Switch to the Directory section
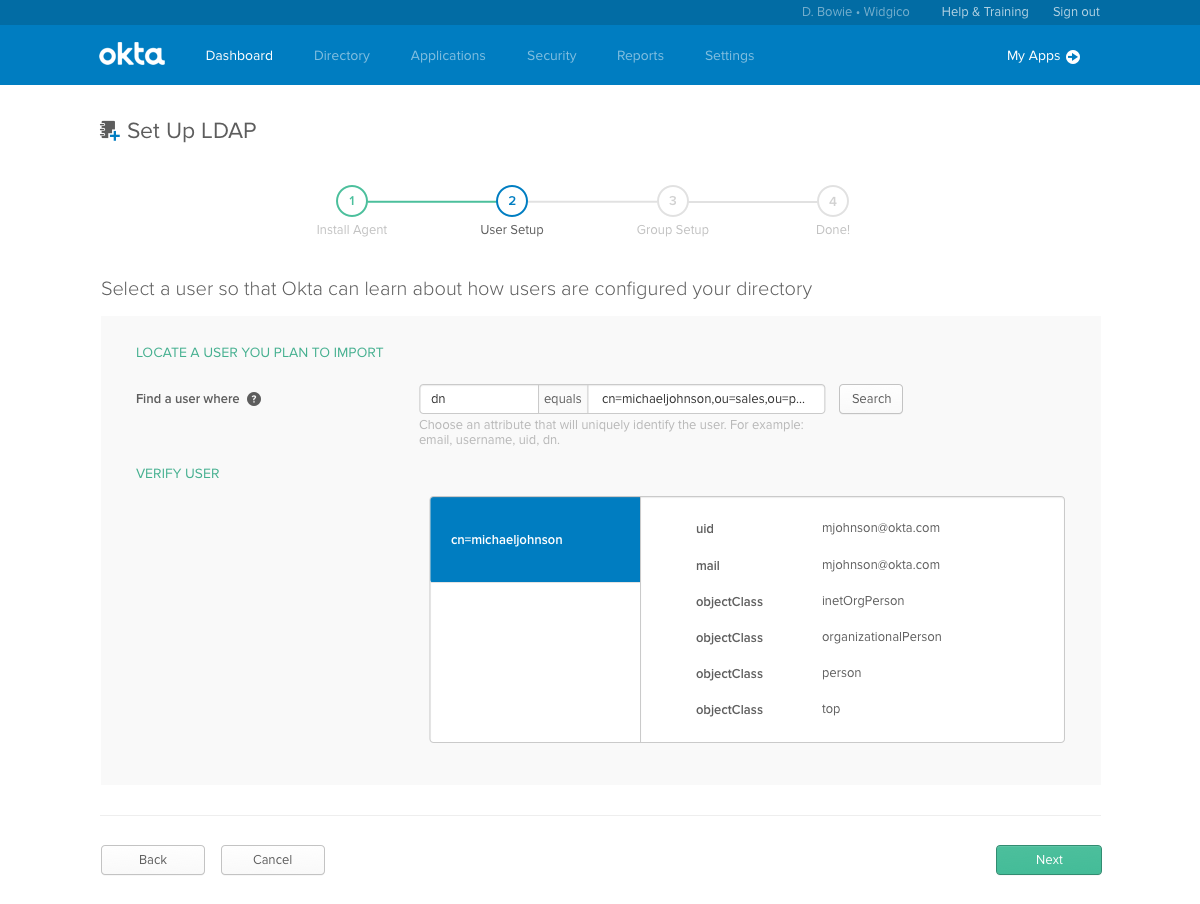Image resolution: width=1200 pixels, height=904 pixels. pos(341,55)
